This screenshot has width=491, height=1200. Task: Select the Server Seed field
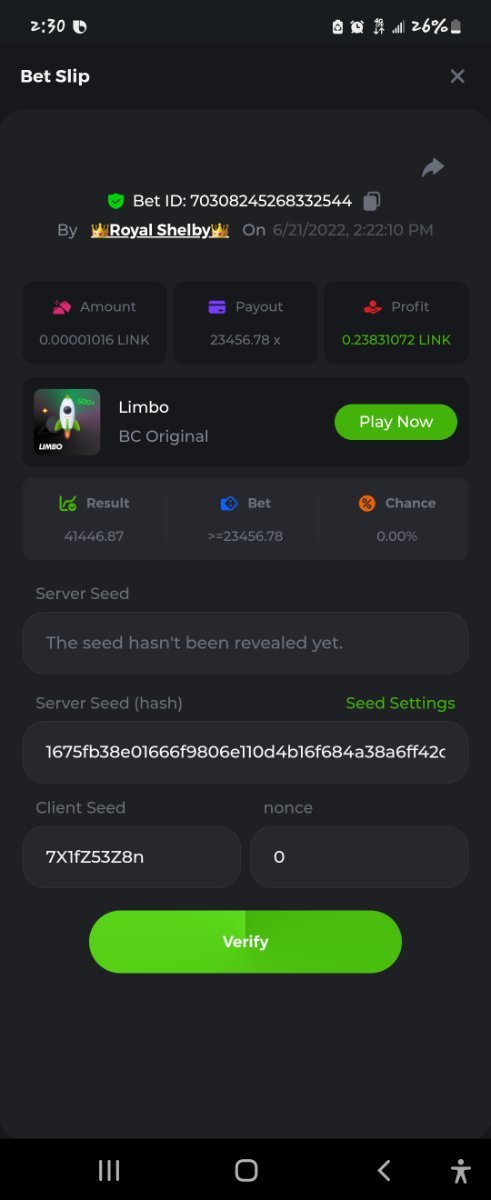coord(245,643)
